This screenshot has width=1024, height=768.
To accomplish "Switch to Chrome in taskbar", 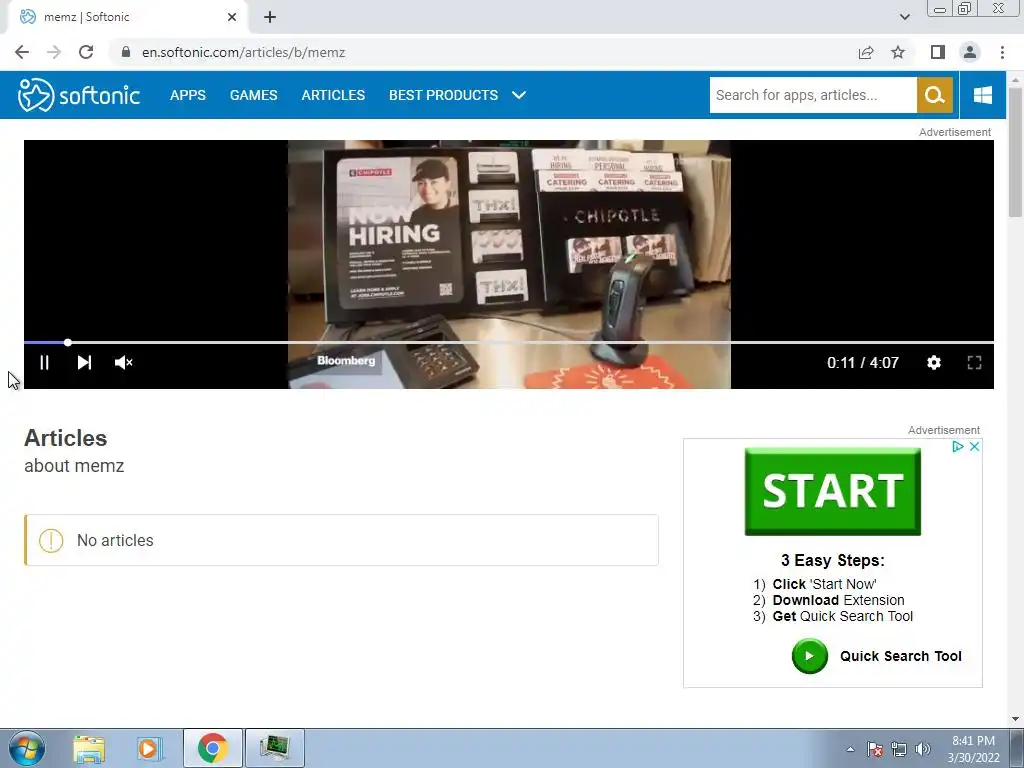I will (213, 748).
